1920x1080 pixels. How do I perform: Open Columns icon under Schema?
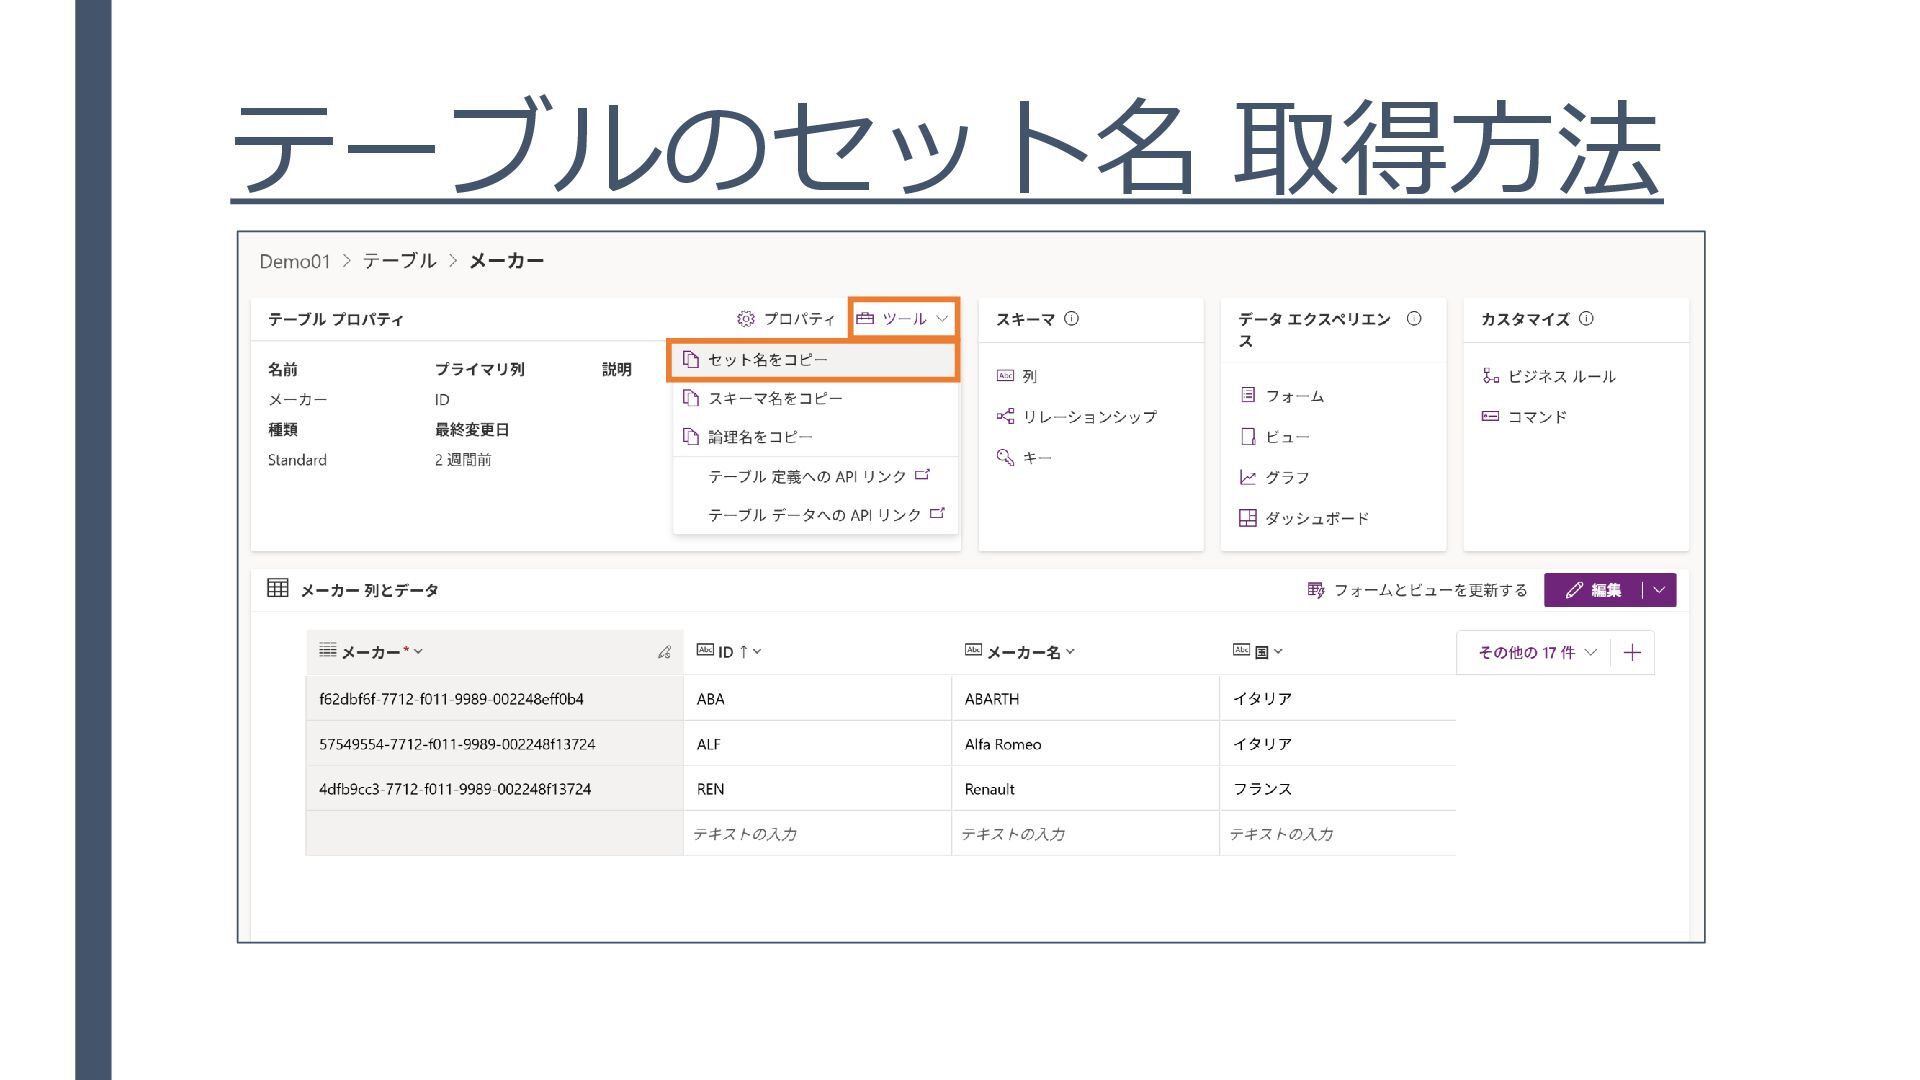click(1005, 376)
